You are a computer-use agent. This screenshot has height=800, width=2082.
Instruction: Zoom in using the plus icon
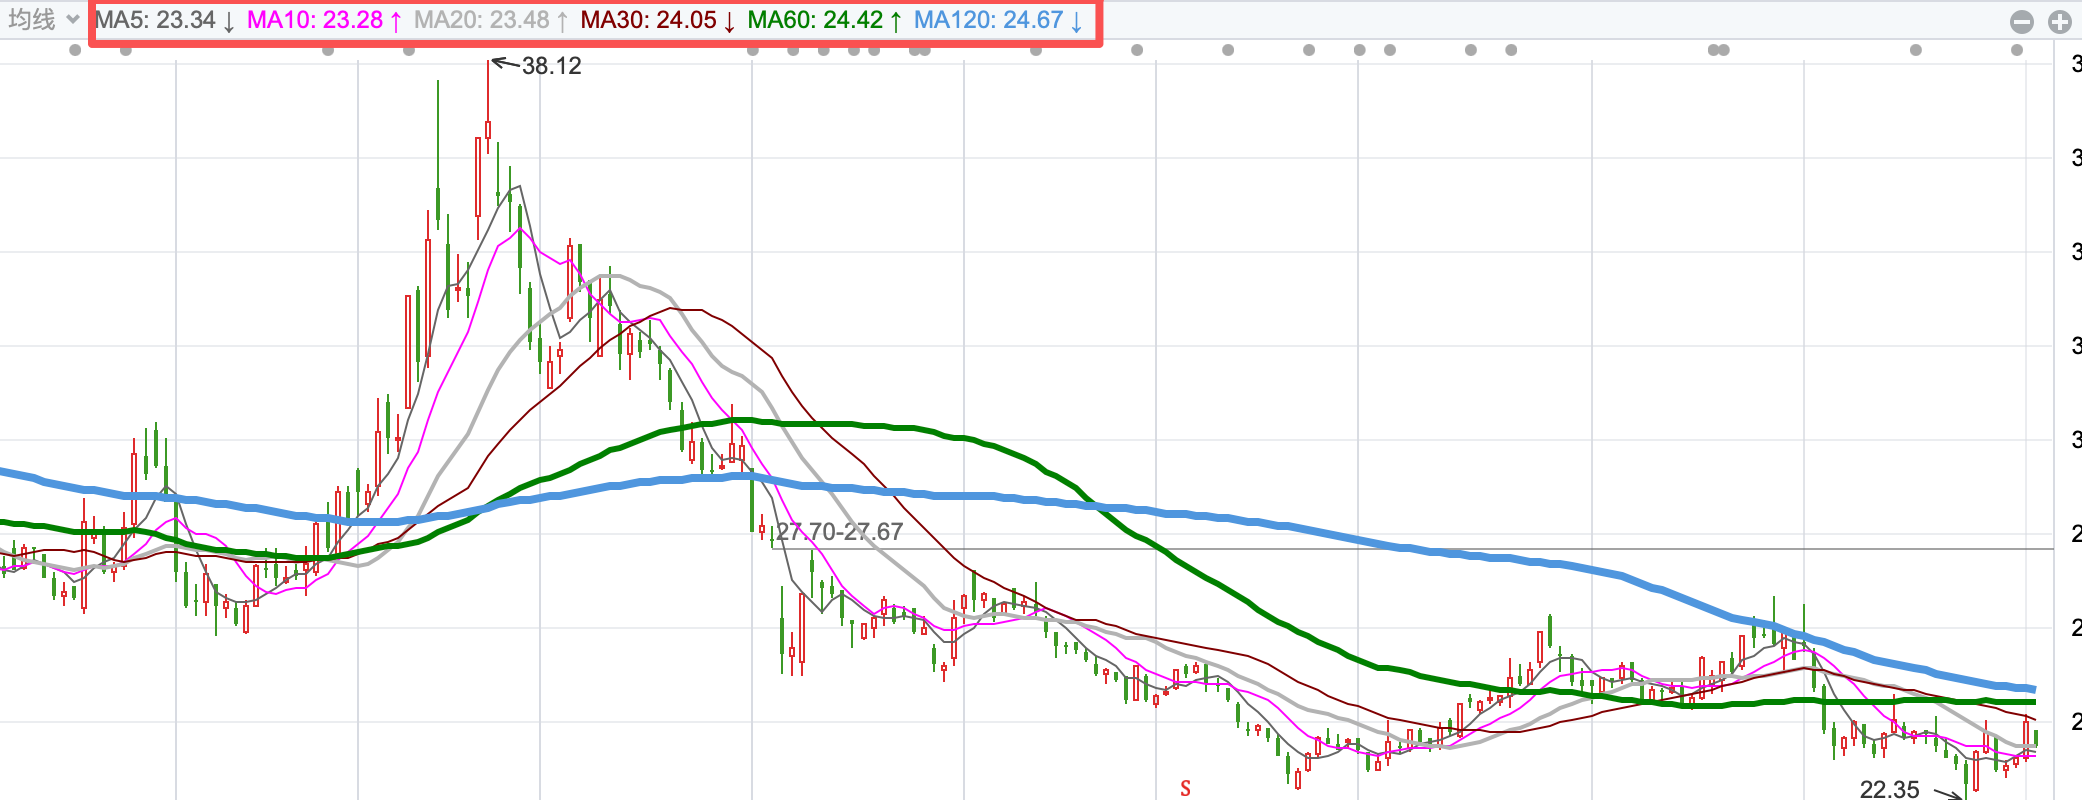tap(2059, 22)
